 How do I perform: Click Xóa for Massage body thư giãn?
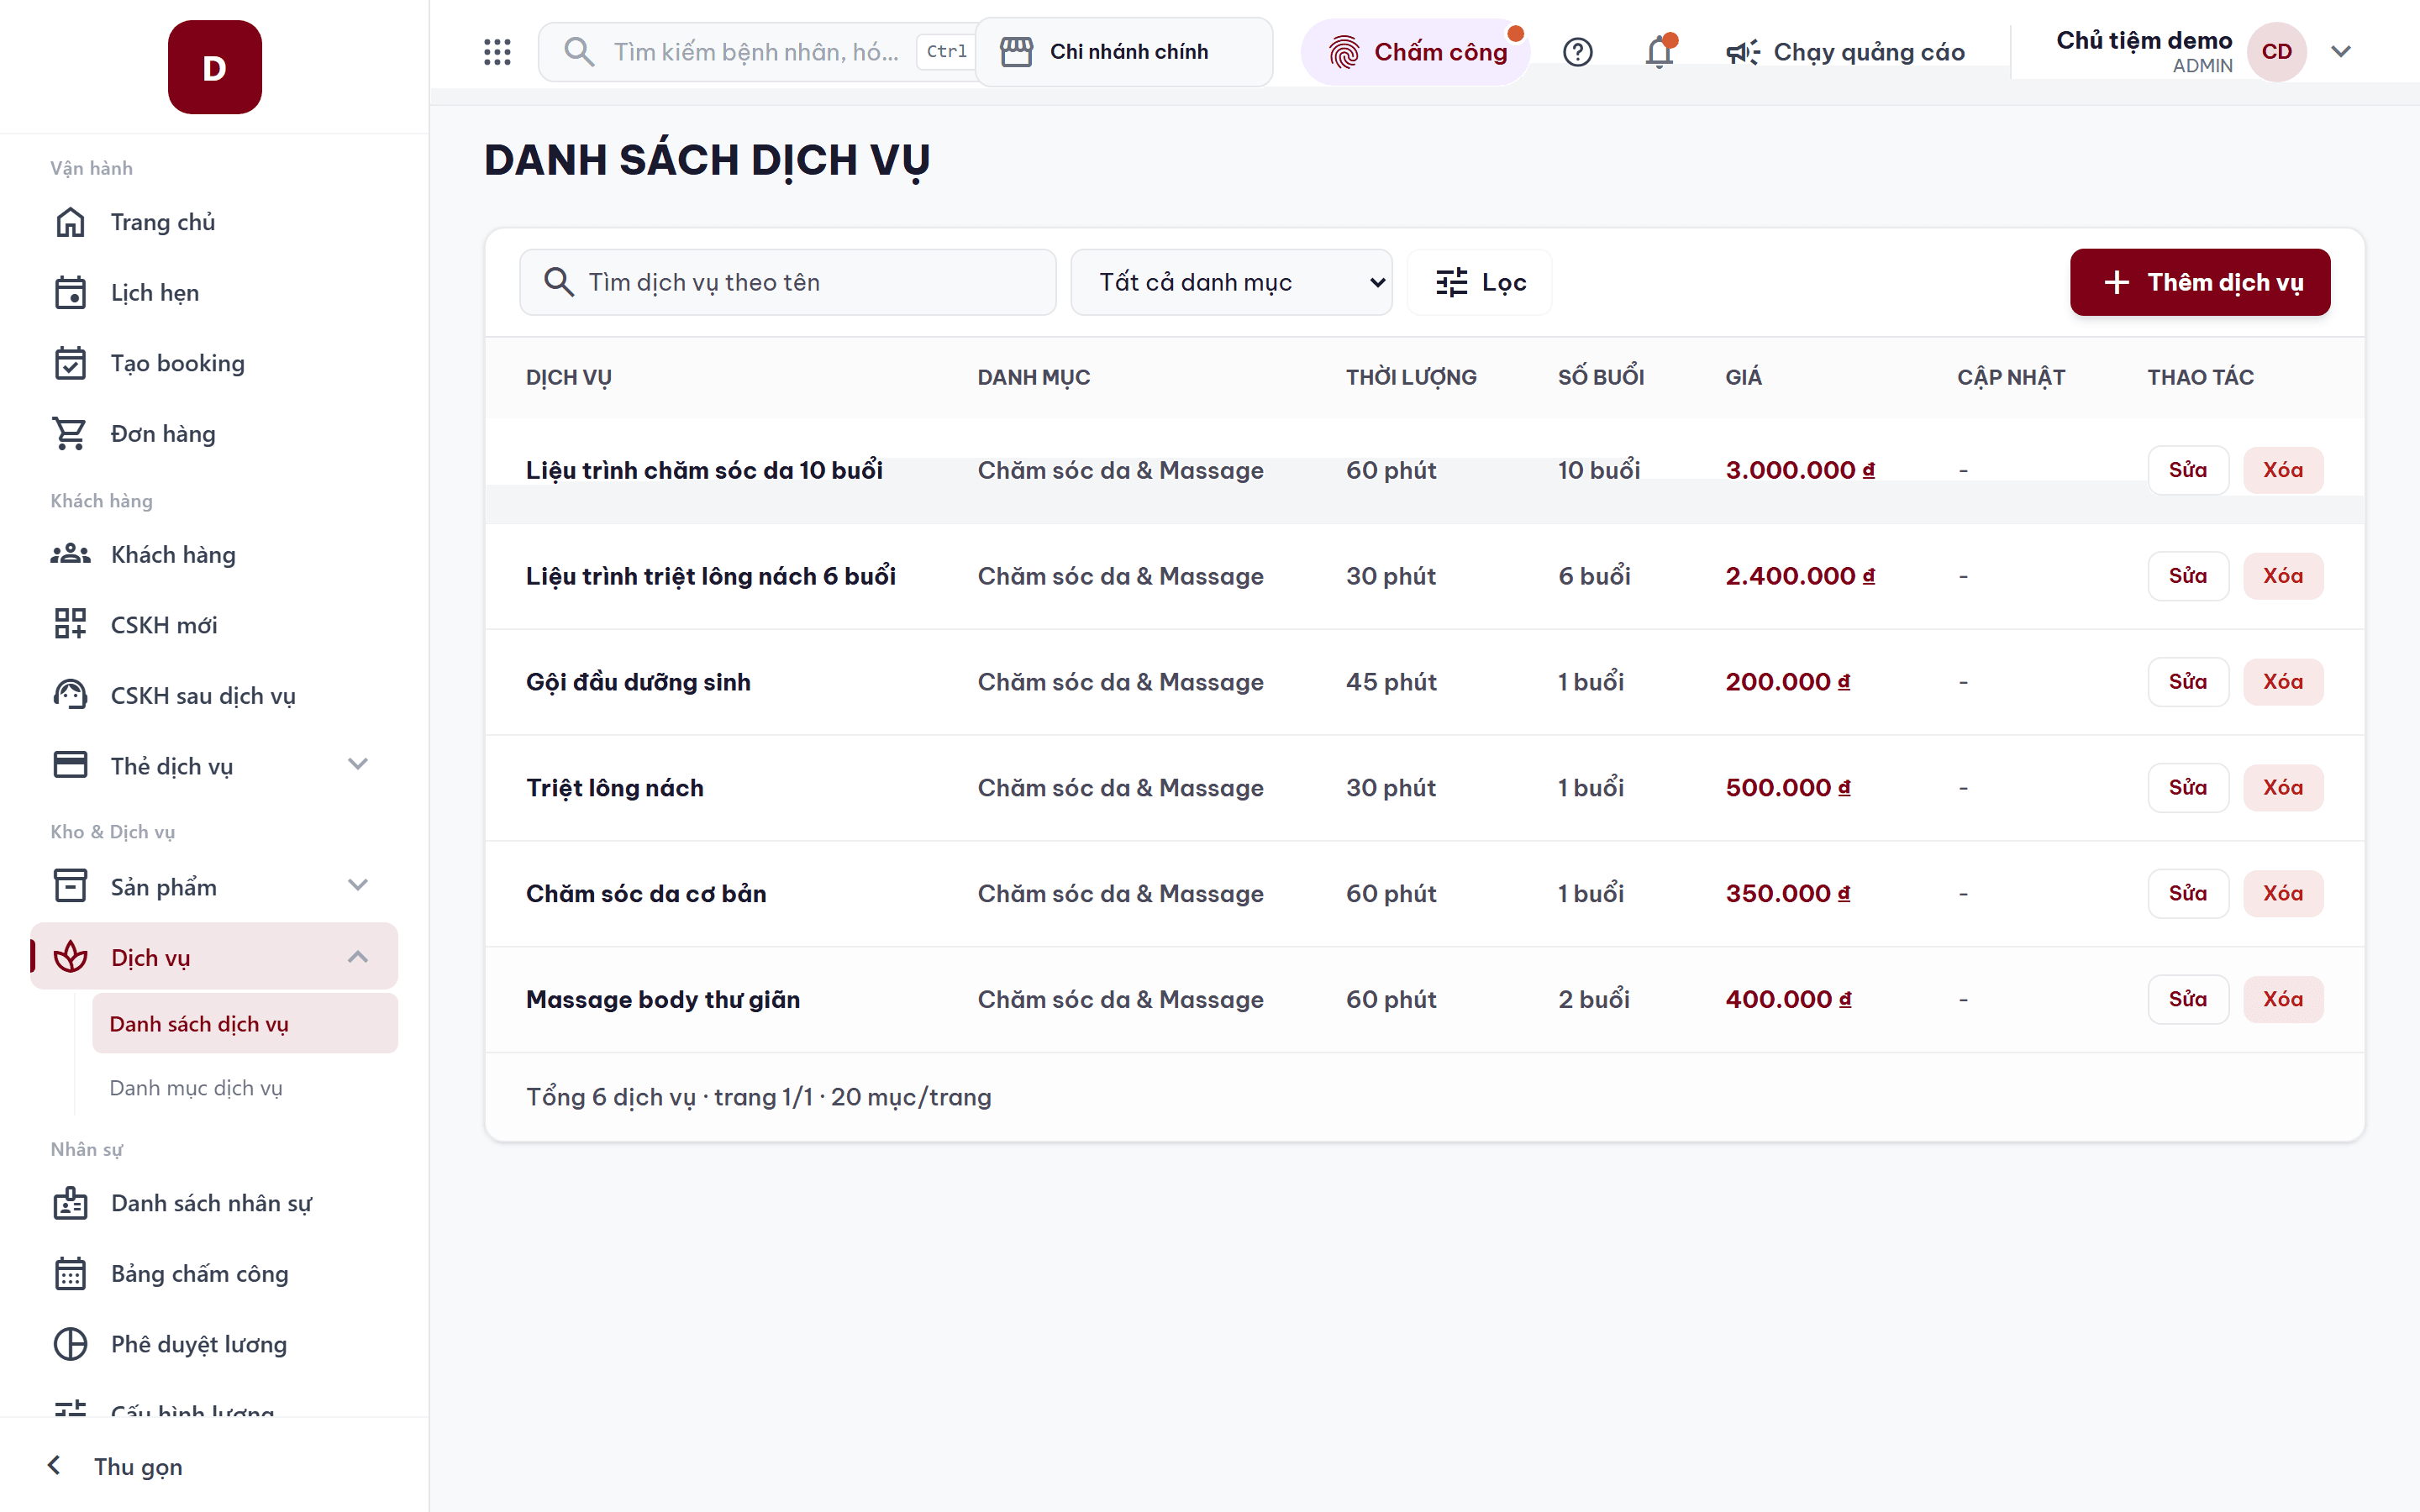(x=2283, y=999)
